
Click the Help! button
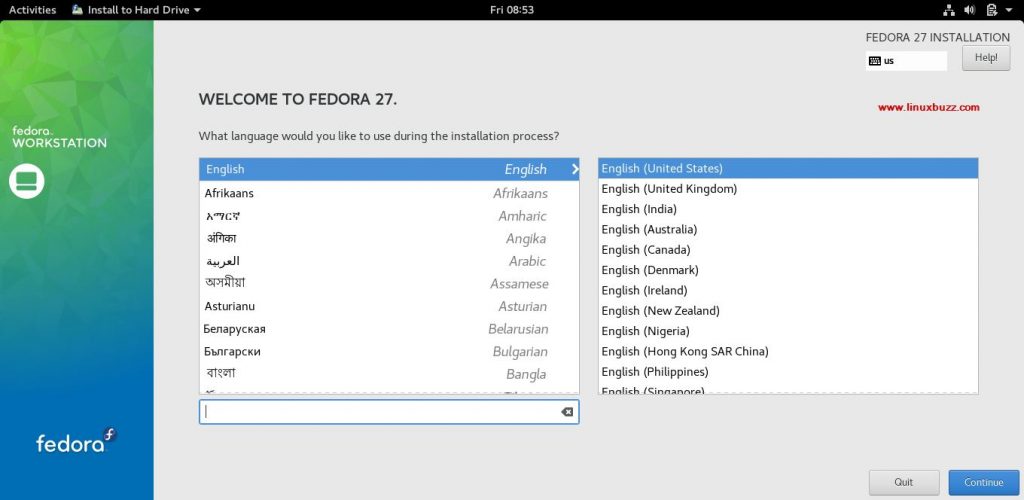point(985,57)
